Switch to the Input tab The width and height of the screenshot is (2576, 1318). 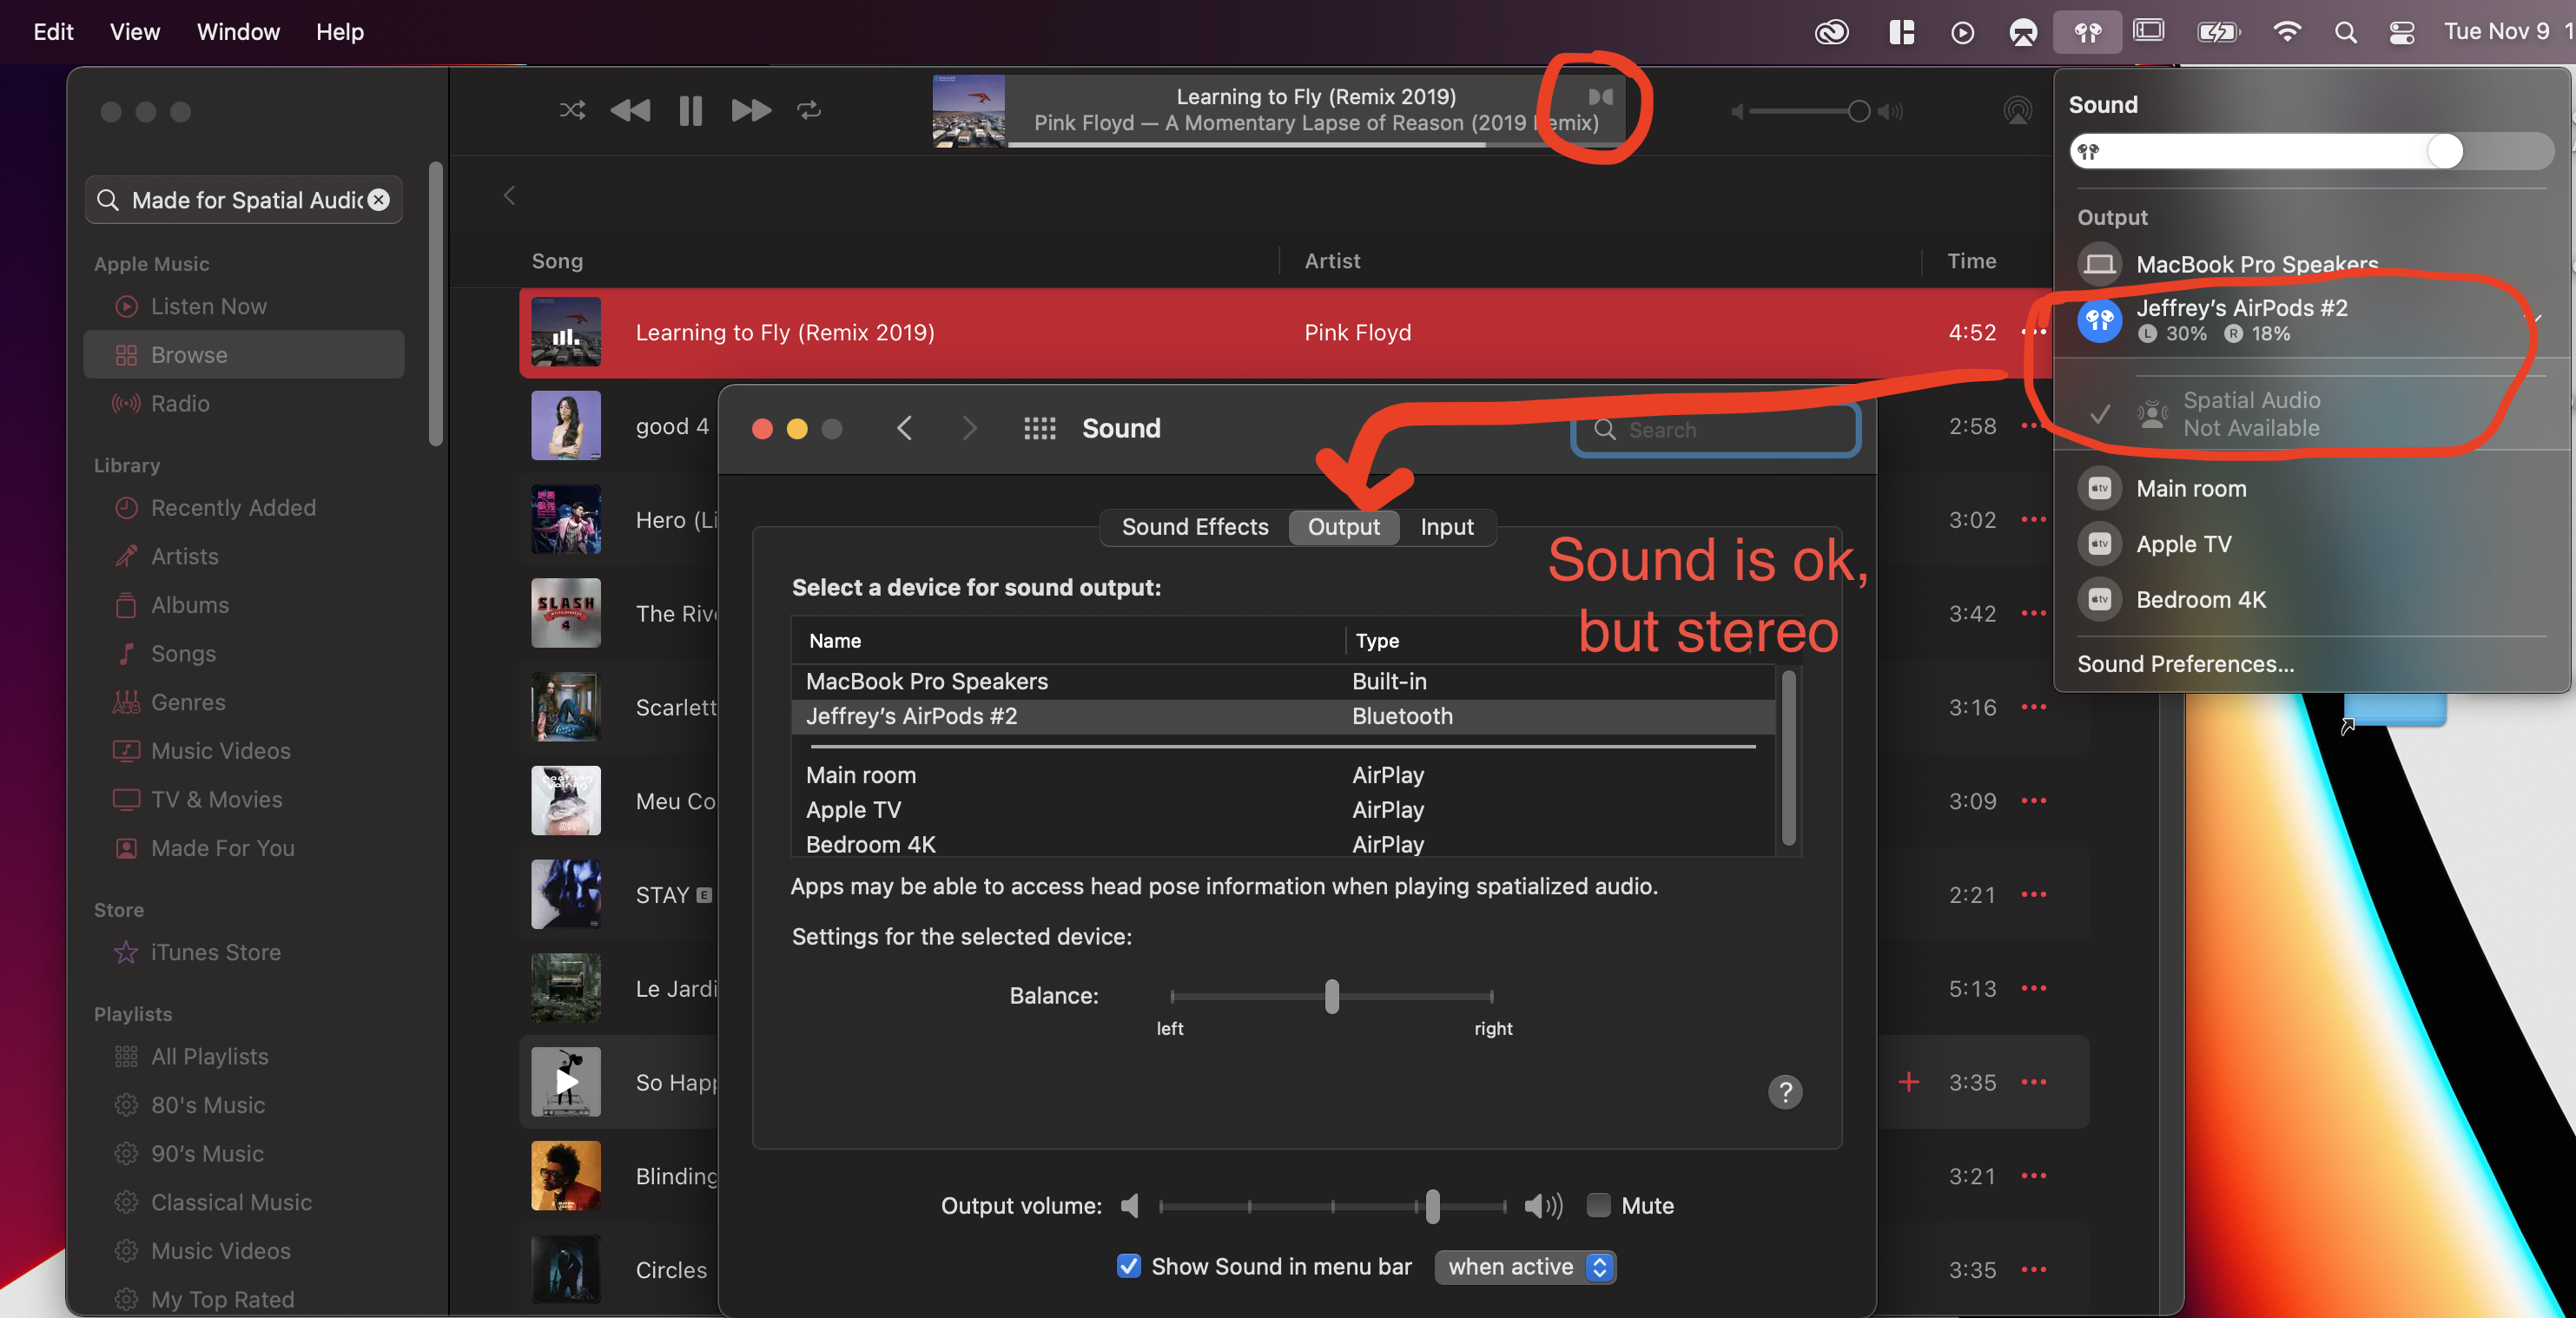(1446, 527)
